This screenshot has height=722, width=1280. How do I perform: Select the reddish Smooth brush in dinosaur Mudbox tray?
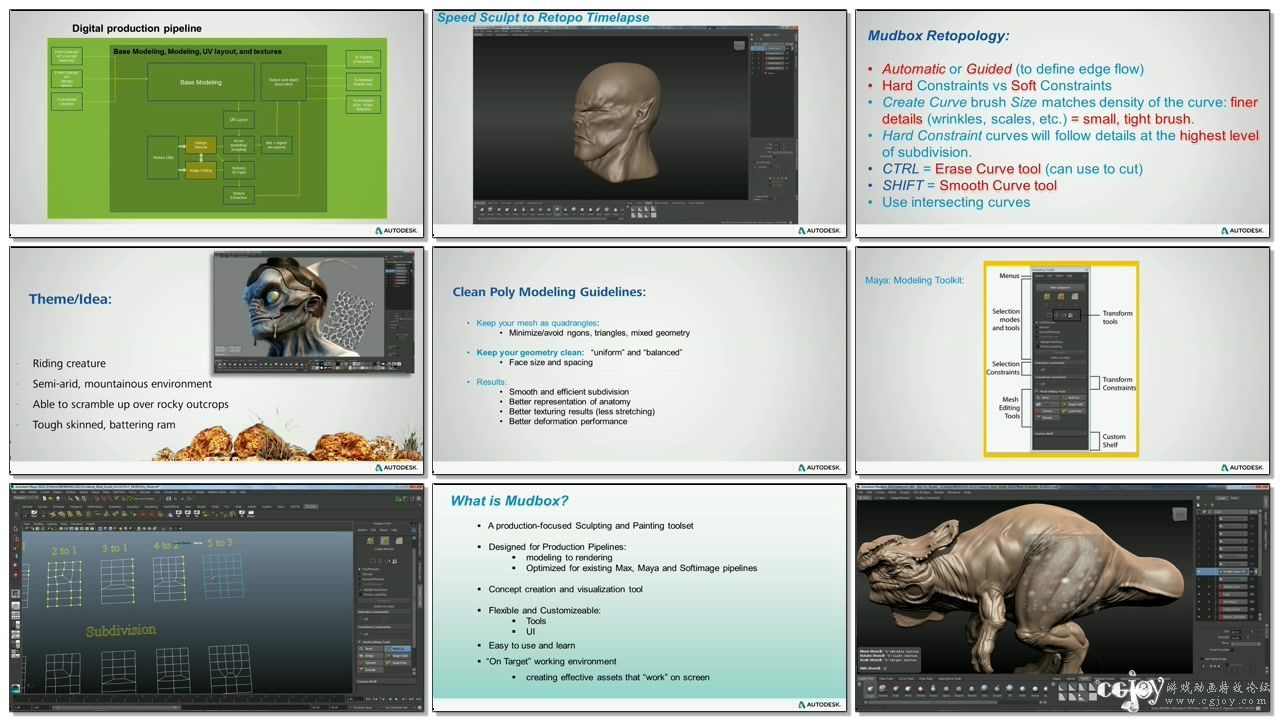tap(883, 690)
